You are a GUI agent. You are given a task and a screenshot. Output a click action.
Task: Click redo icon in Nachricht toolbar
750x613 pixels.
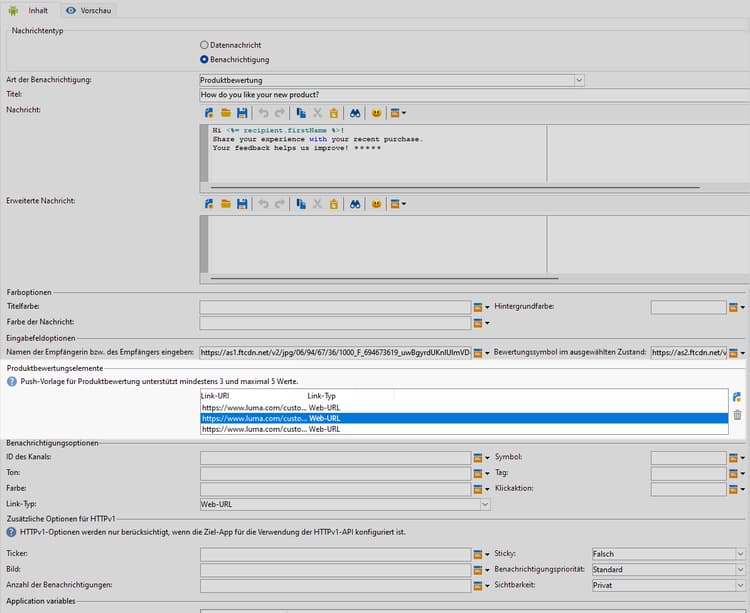tap(280, 113)
